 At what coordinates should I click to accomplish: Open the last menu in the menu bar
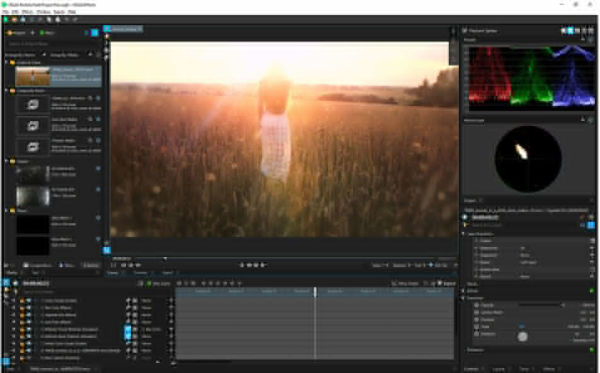[72, 12]
